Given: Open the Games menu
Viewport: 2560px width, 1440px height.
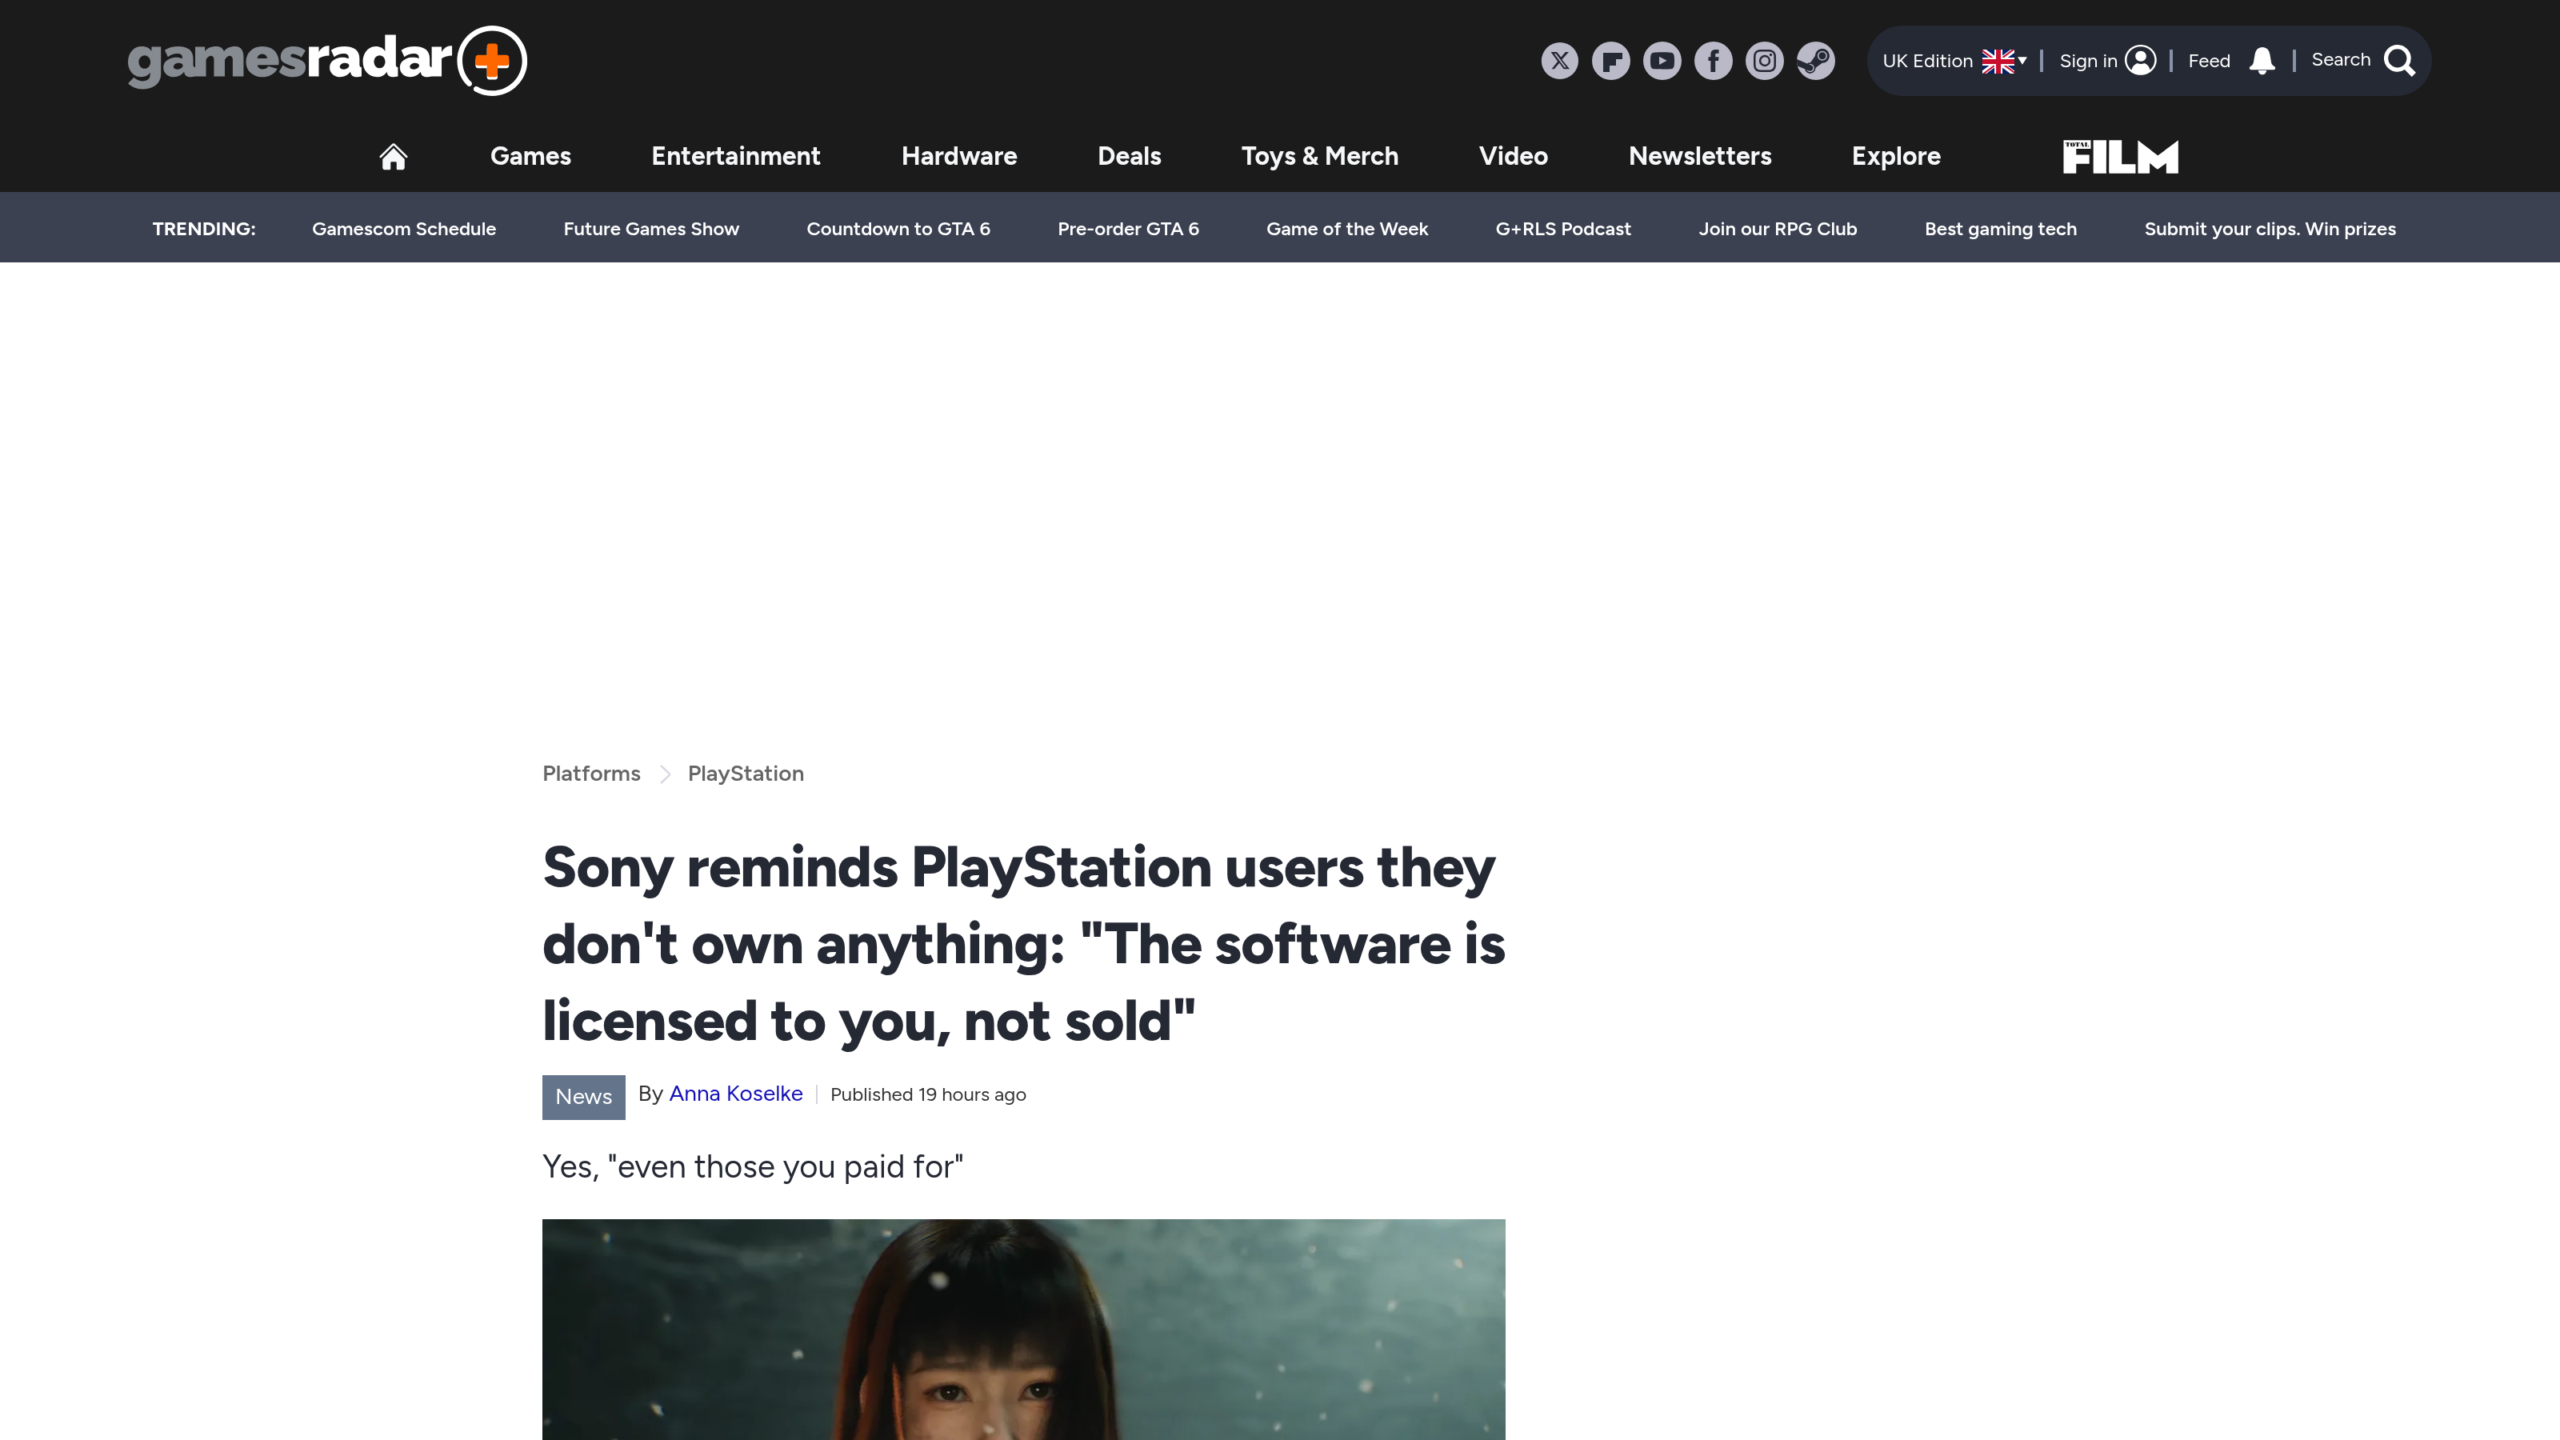Looking at the screenshot, I should [x=530, y=156].
